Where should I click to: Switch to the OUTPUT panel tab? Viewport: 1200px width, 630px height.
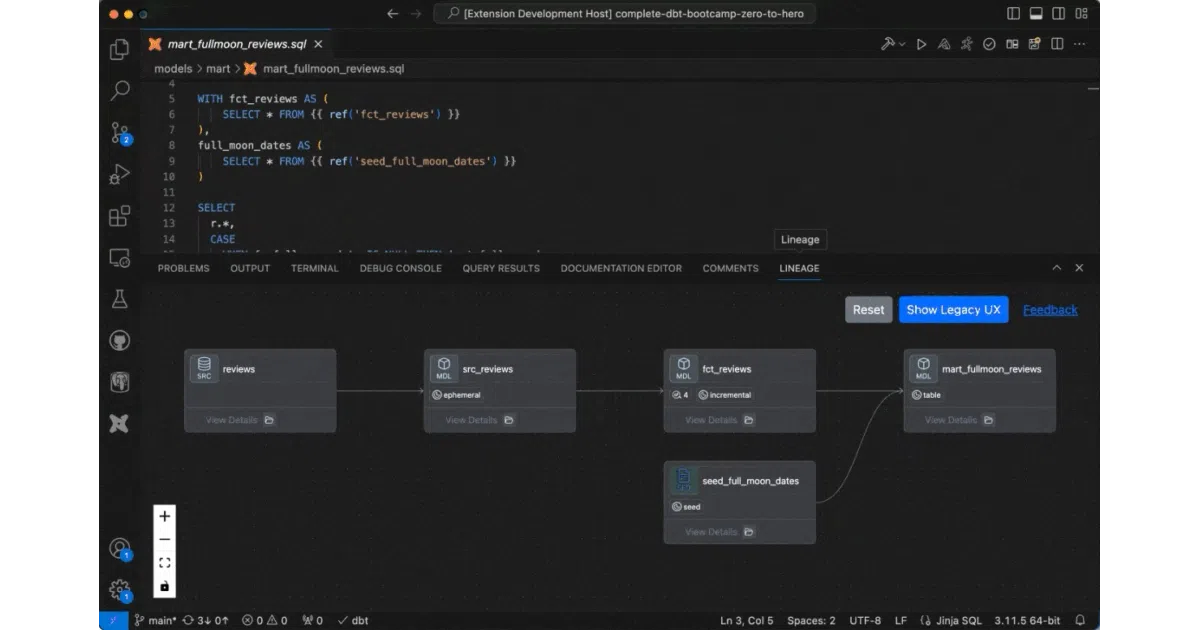click(x=250, y=268)
